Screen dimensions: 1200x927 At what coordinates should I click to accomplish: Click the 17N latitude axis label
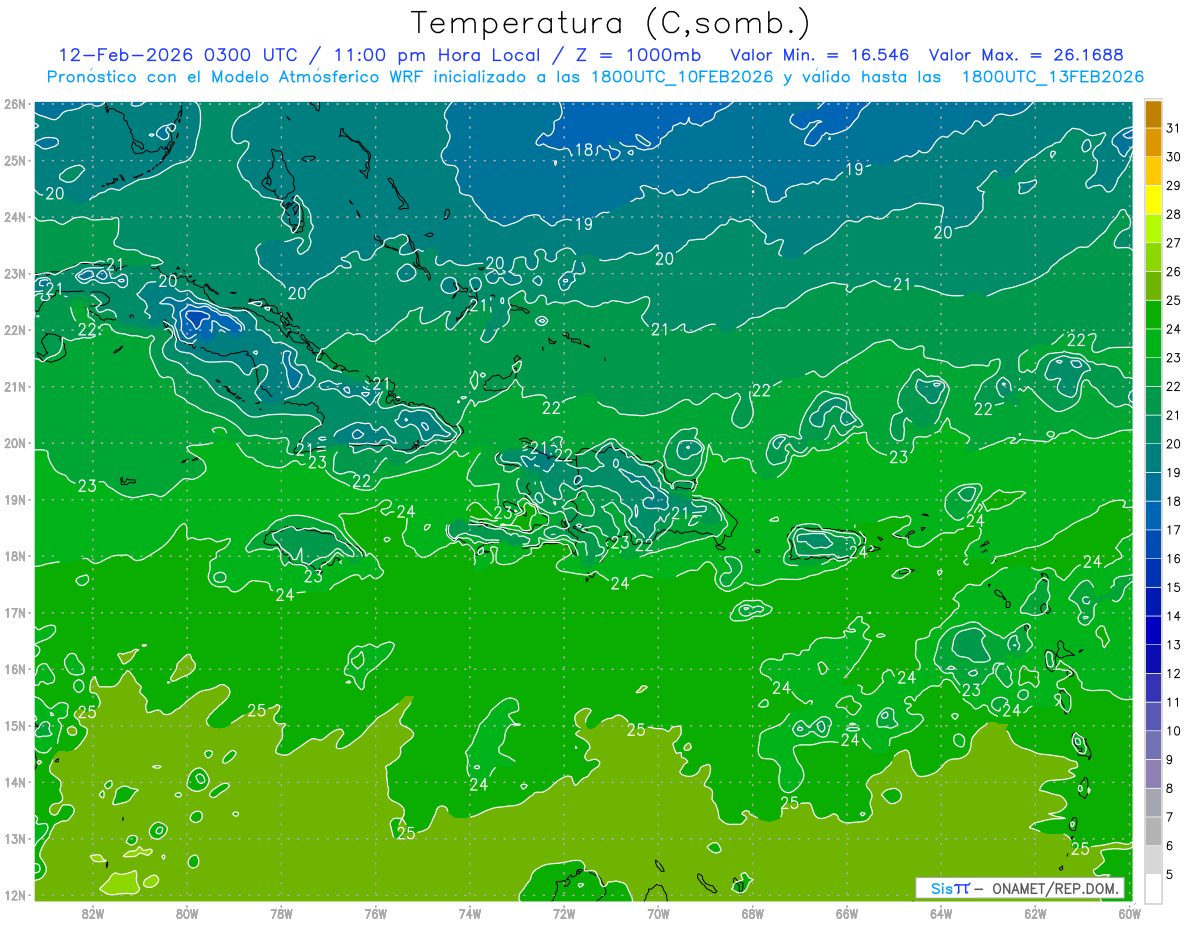tap(14, 613)
